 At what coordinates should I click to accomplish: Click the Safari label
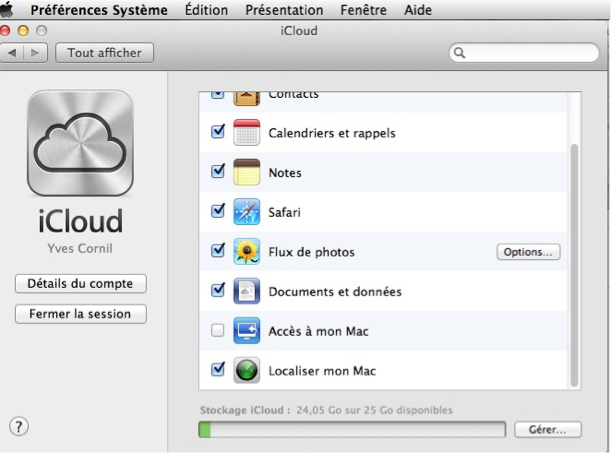coord(284,212)
